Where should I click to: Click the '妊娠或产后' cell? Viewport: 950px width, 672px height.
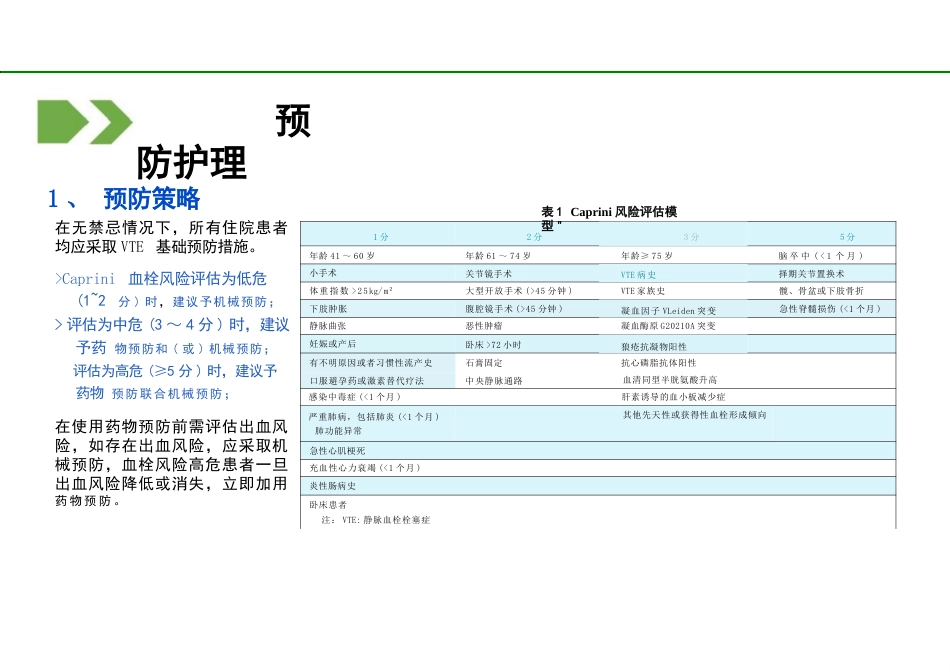(x=333, y=344)
